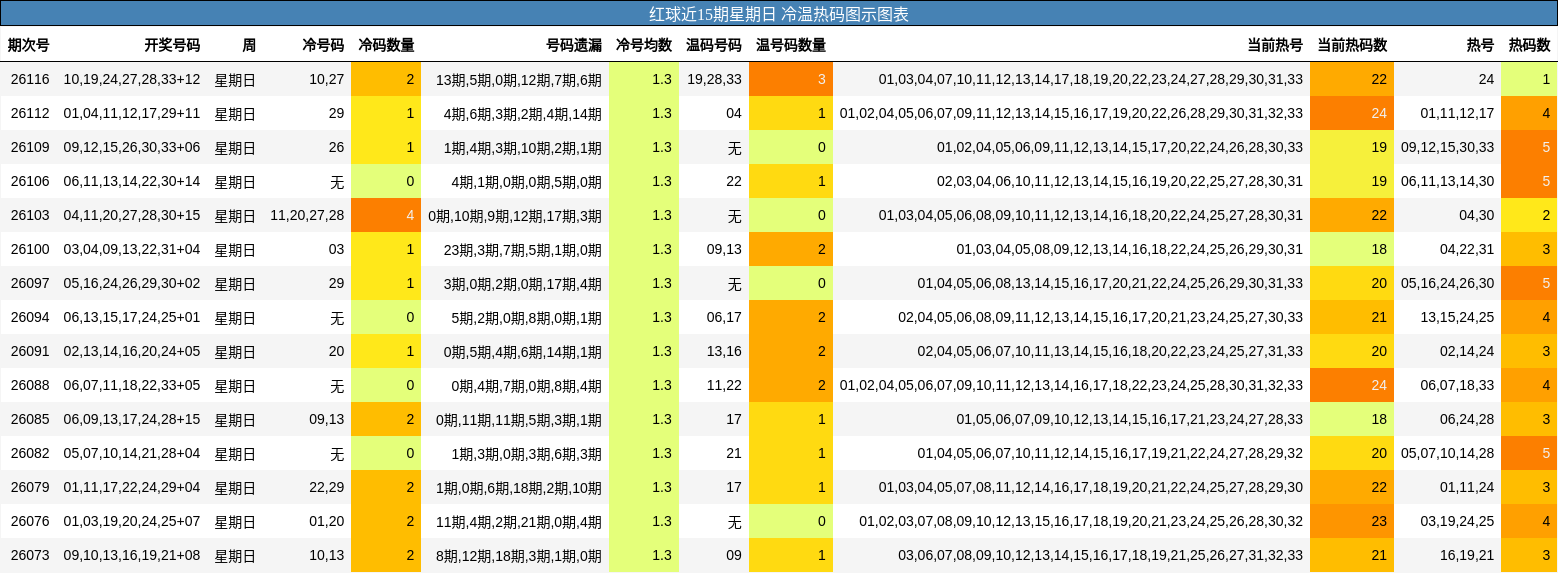Viewport: 1558px width, 573px height.
Task: Click draw numbers 10,19,24,27,28,33+12
Action: [132, 79]
